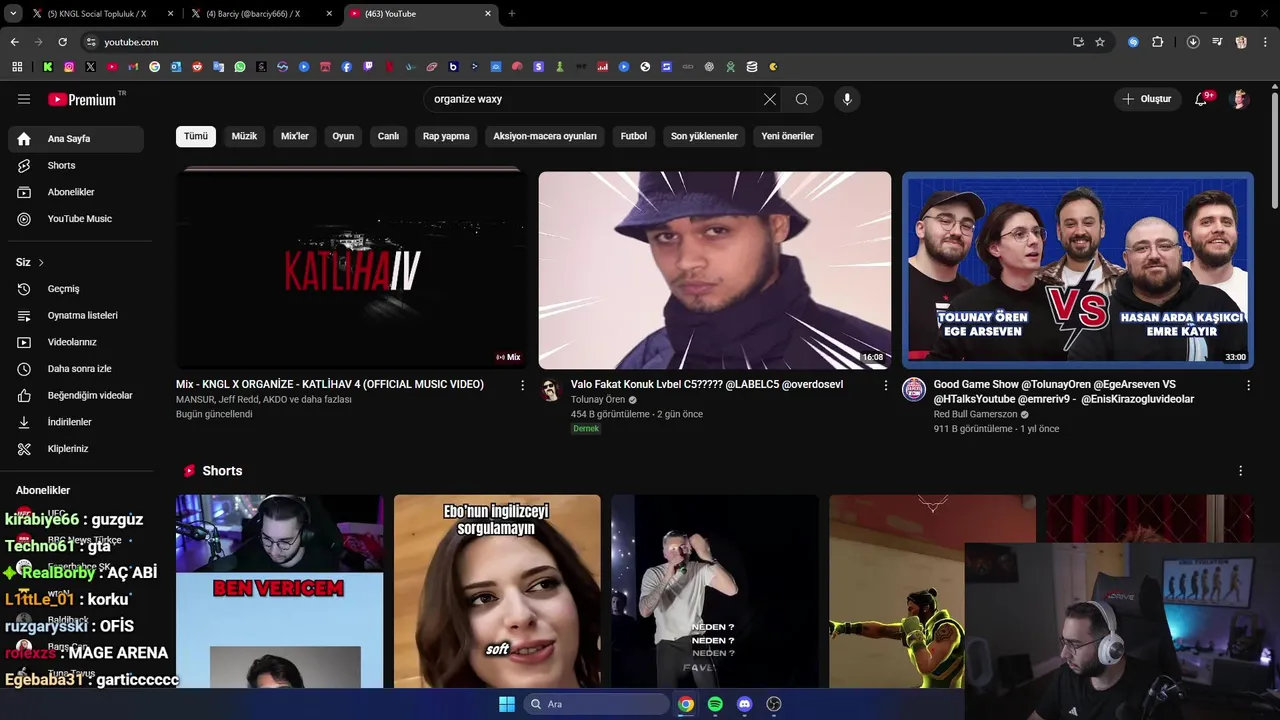Open Abonelikler in the sidebar
This screenshot has height=720, width=1280.
[x=76, y=192]
